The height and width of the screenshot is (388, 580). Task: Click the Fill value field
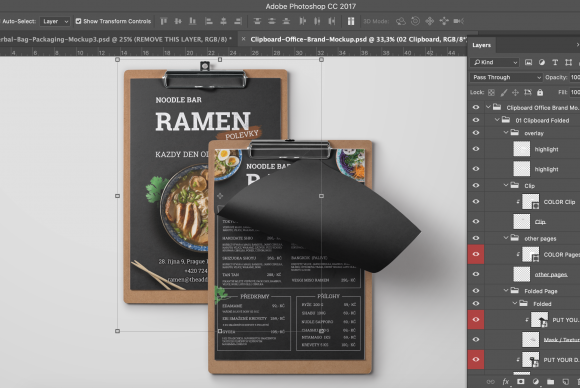[x=574, y=92]
